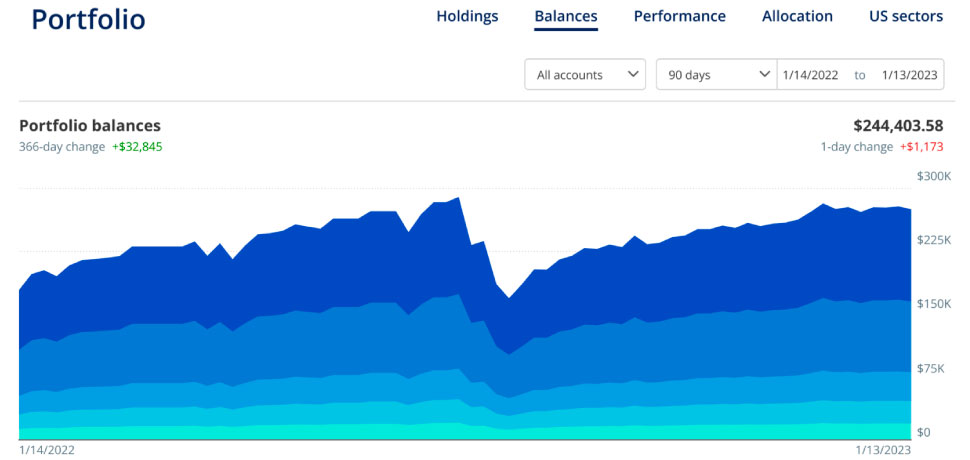Click the 1-day change +$1,173 value
Screen dimensions: 970x460
921,147
